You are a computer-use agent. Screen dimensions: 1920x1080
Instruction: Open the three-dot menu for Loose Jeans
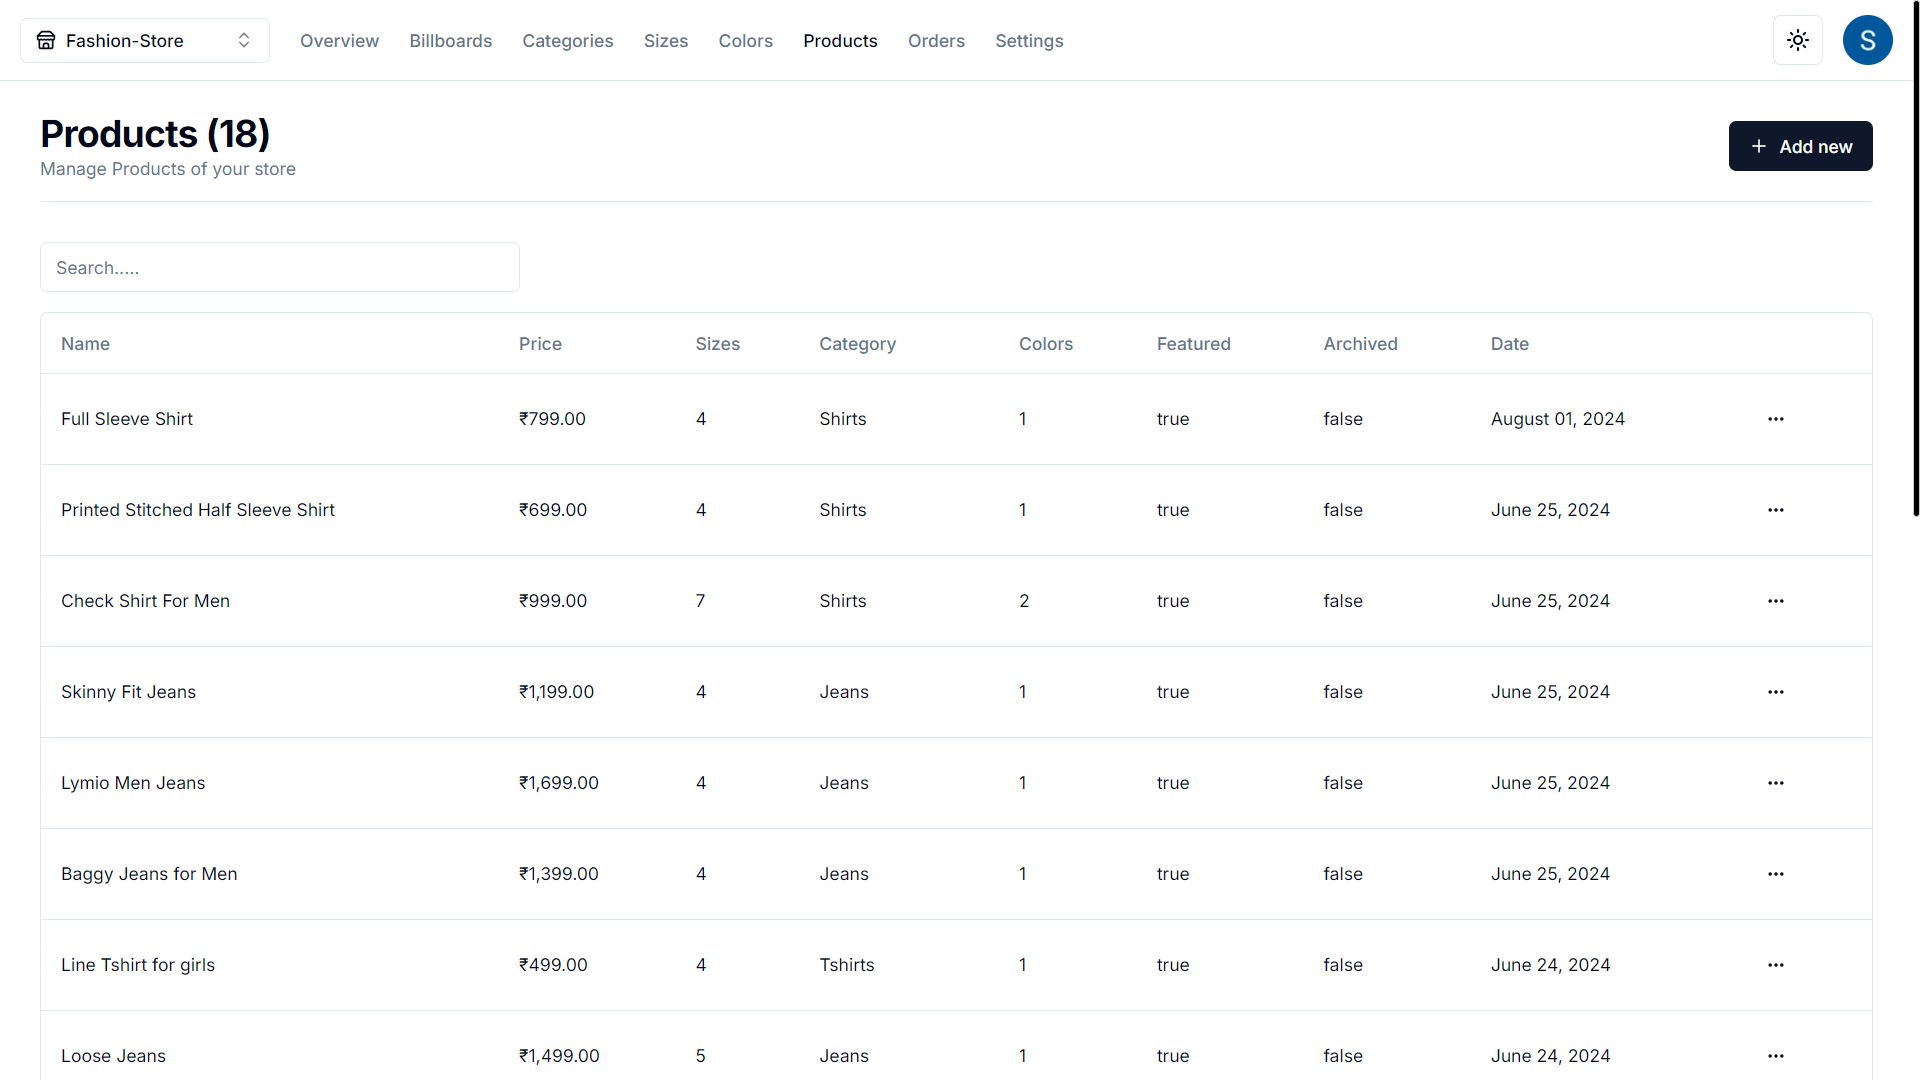[1776, 1055]
